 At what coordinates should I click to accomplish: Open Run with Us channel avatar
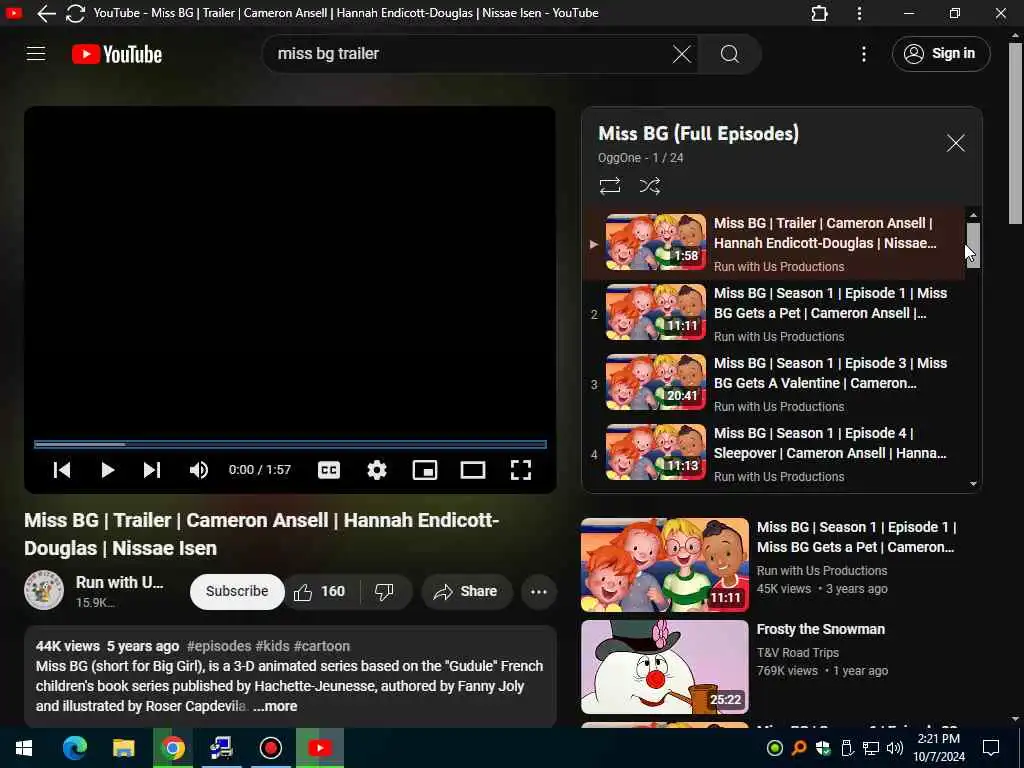tap(44, 590)
